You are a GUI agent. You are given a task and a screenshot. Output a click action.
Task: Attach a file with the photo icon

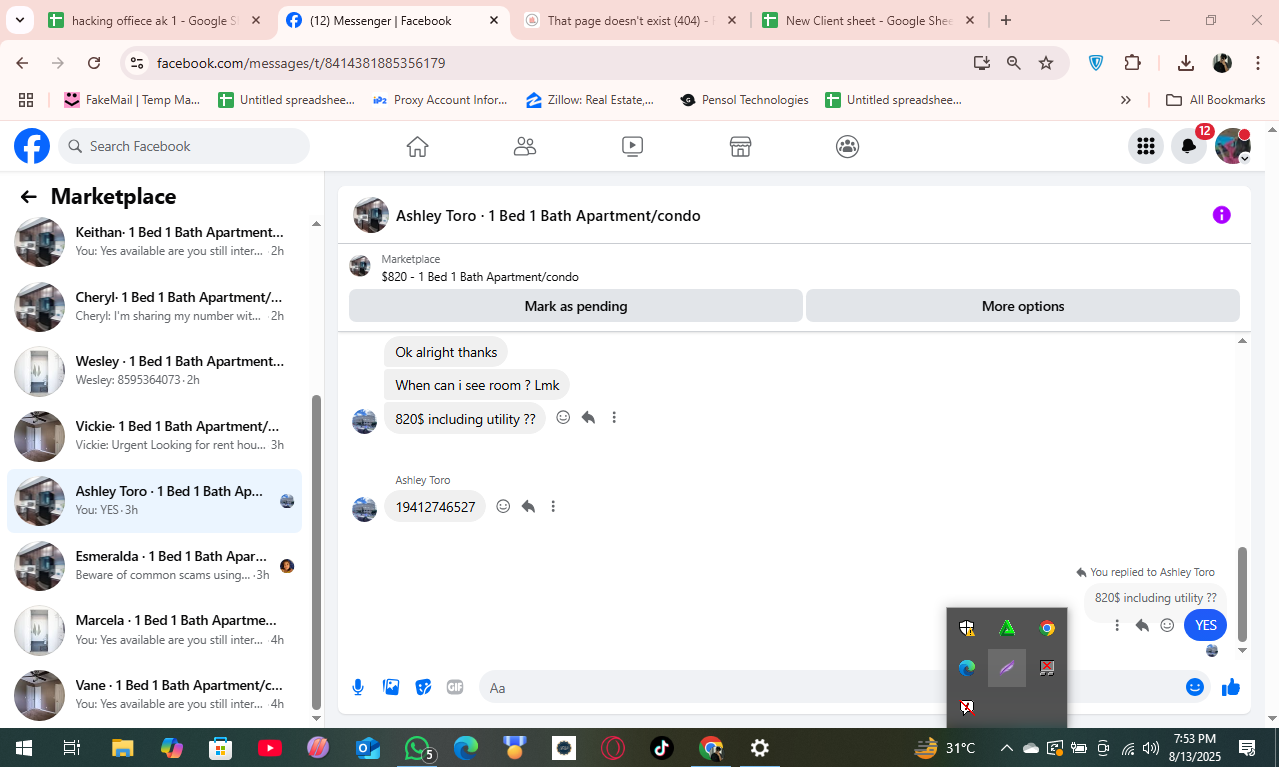[391, 687]
